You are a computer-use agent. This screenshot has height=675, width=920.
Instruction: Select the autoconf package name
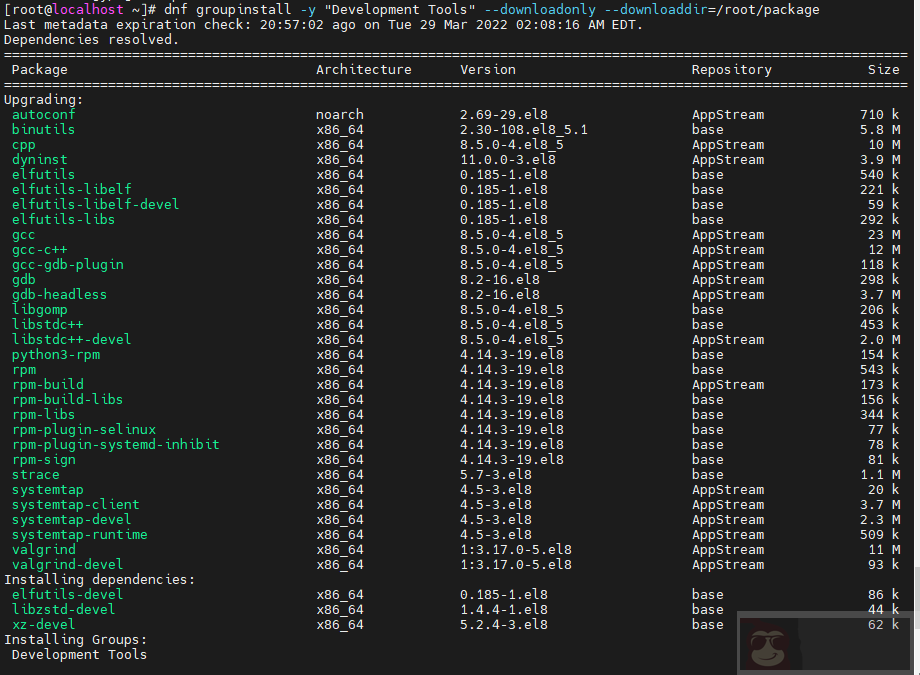[43, 114]
